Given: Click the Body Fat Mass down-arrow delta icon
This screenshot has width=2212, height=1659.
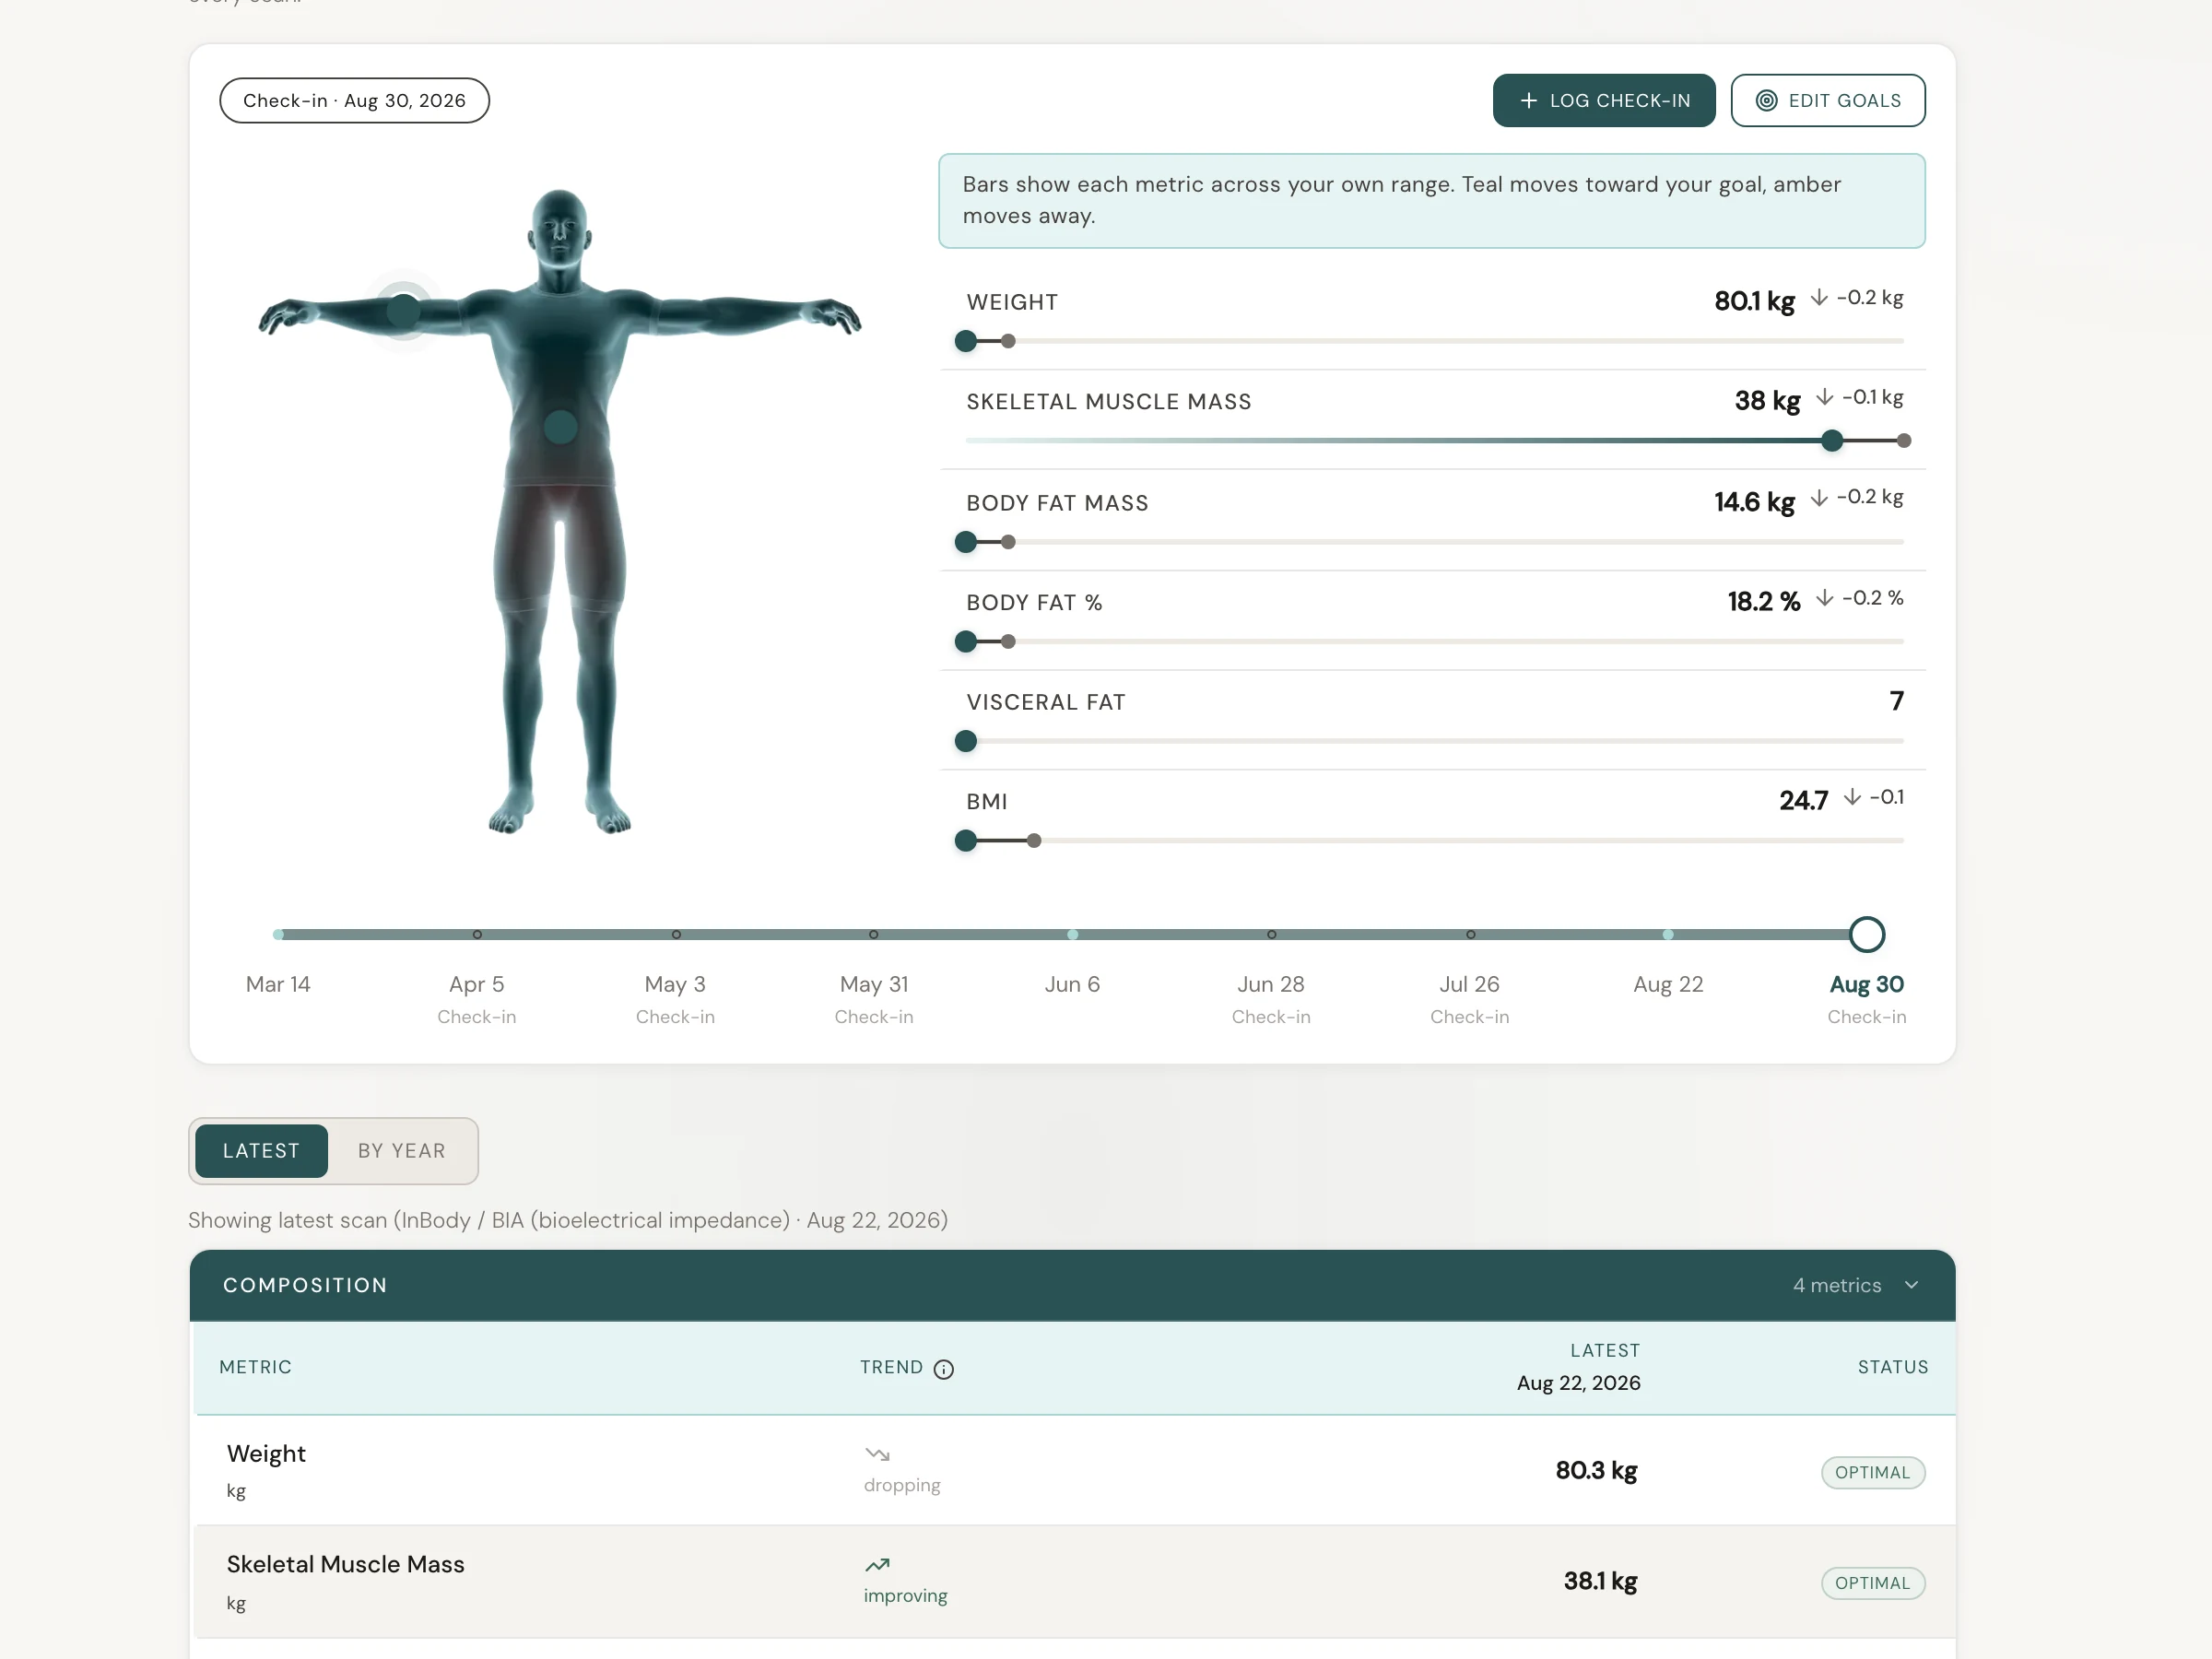Looking at the screenshot, I should (x=1818, y=497).
